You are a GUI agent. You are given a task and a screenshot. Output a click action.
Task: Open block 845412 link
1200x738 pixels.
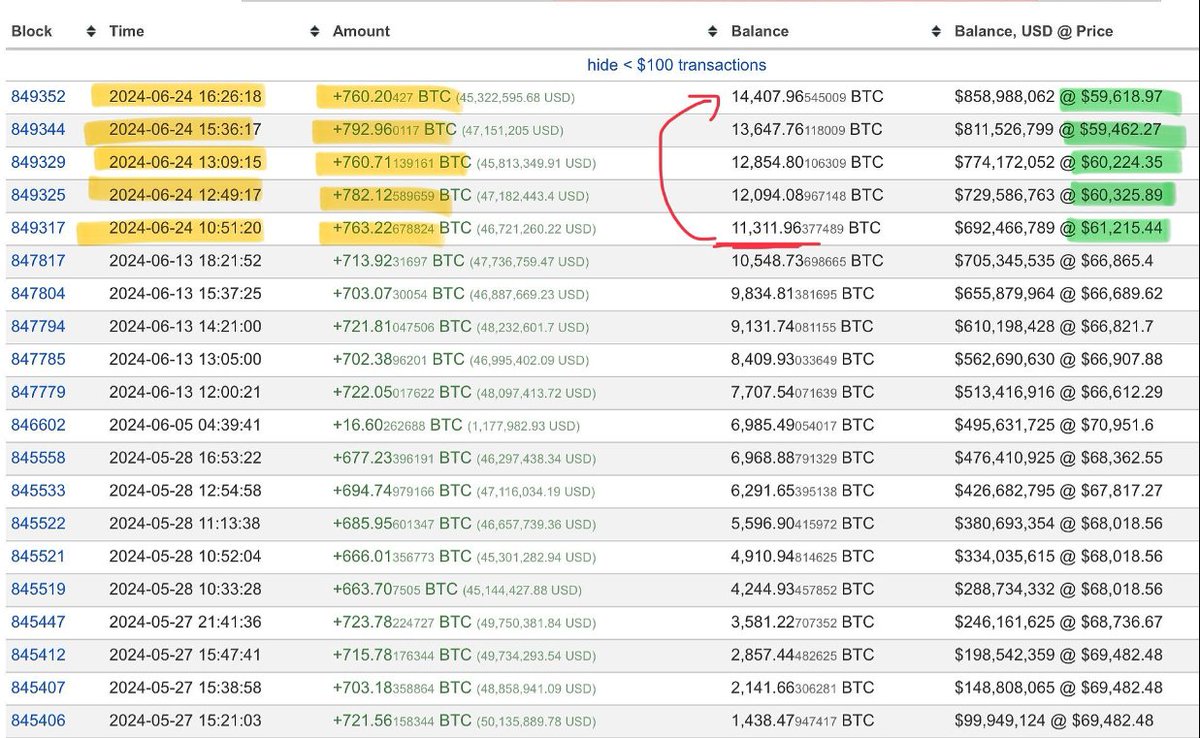tap(38, 655)
